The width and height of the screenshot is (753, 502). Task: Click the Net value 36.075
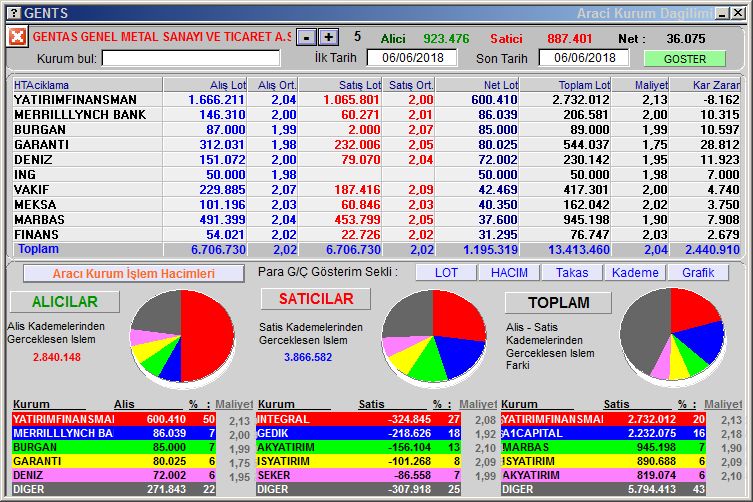pos(686,38)
